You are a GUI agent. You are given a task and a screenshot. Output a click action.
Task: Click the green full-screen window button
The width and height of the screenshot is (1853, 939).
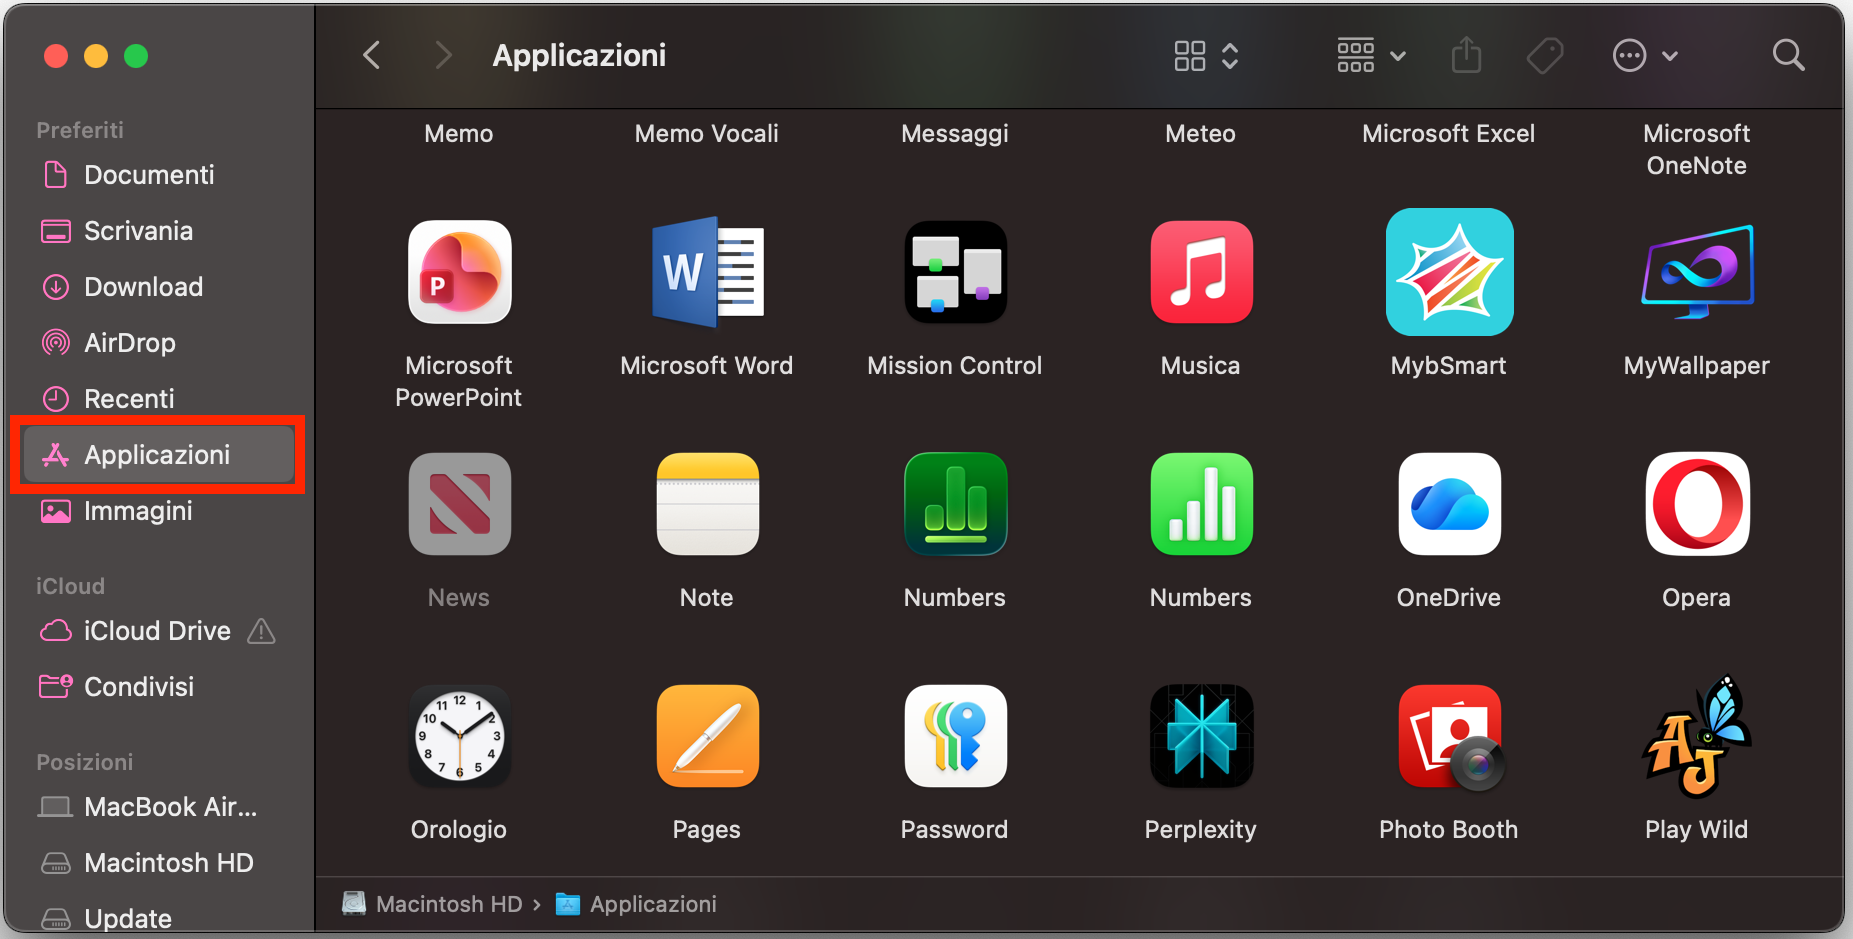pyautogui.click(x=136, y=56)
